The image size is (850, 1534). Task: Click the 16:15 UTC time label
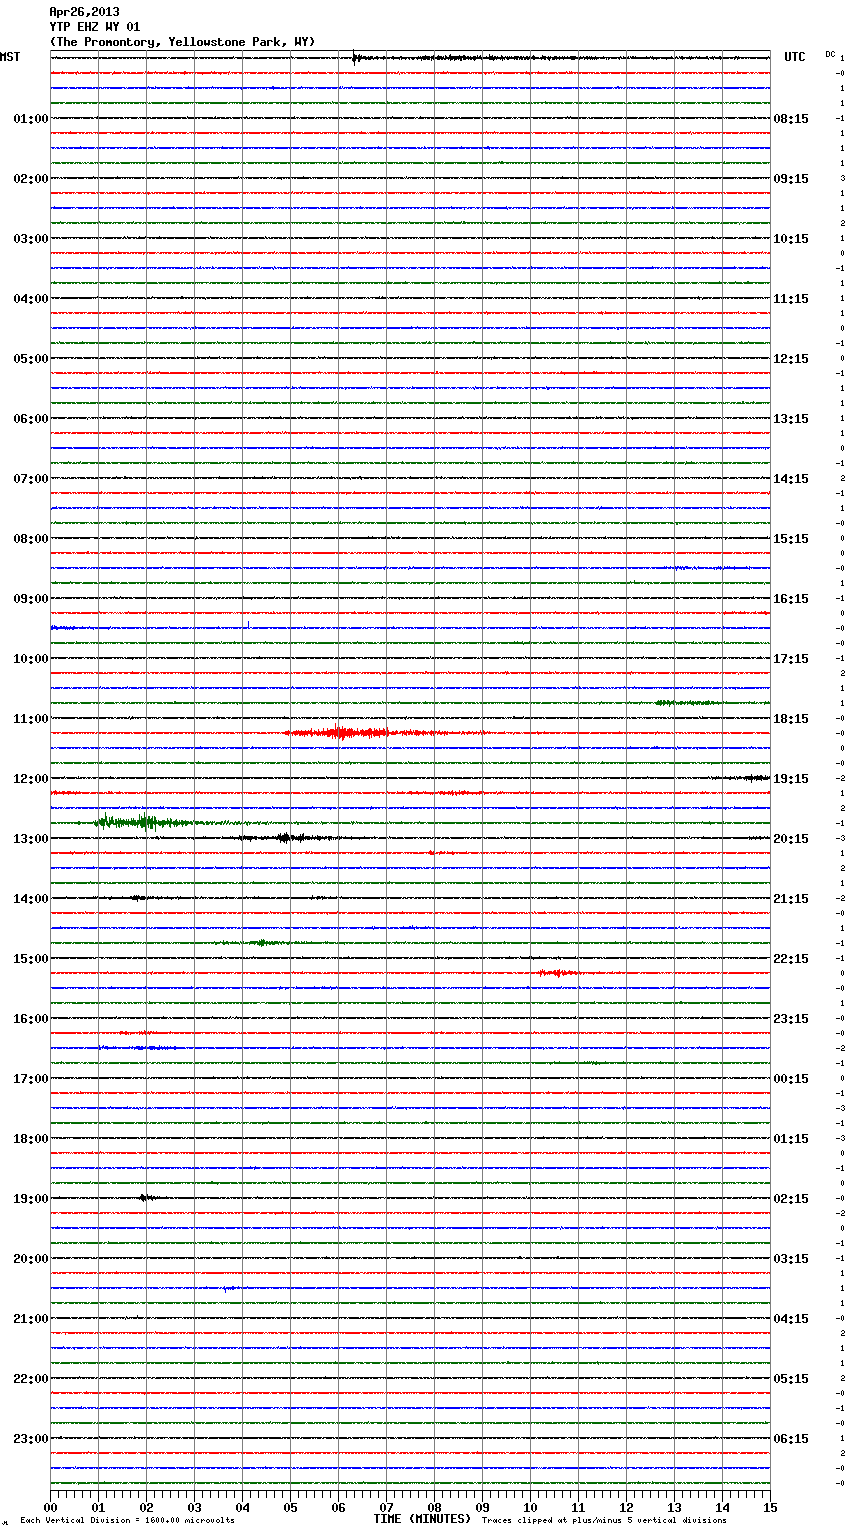tap(791, 599)
